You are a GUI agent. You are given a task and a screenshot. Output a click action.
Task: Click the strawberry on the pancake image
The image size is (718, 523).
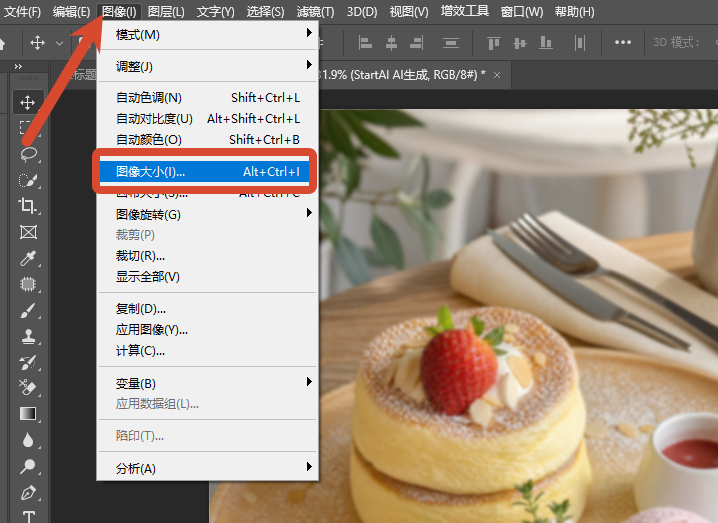pos(459,370)
